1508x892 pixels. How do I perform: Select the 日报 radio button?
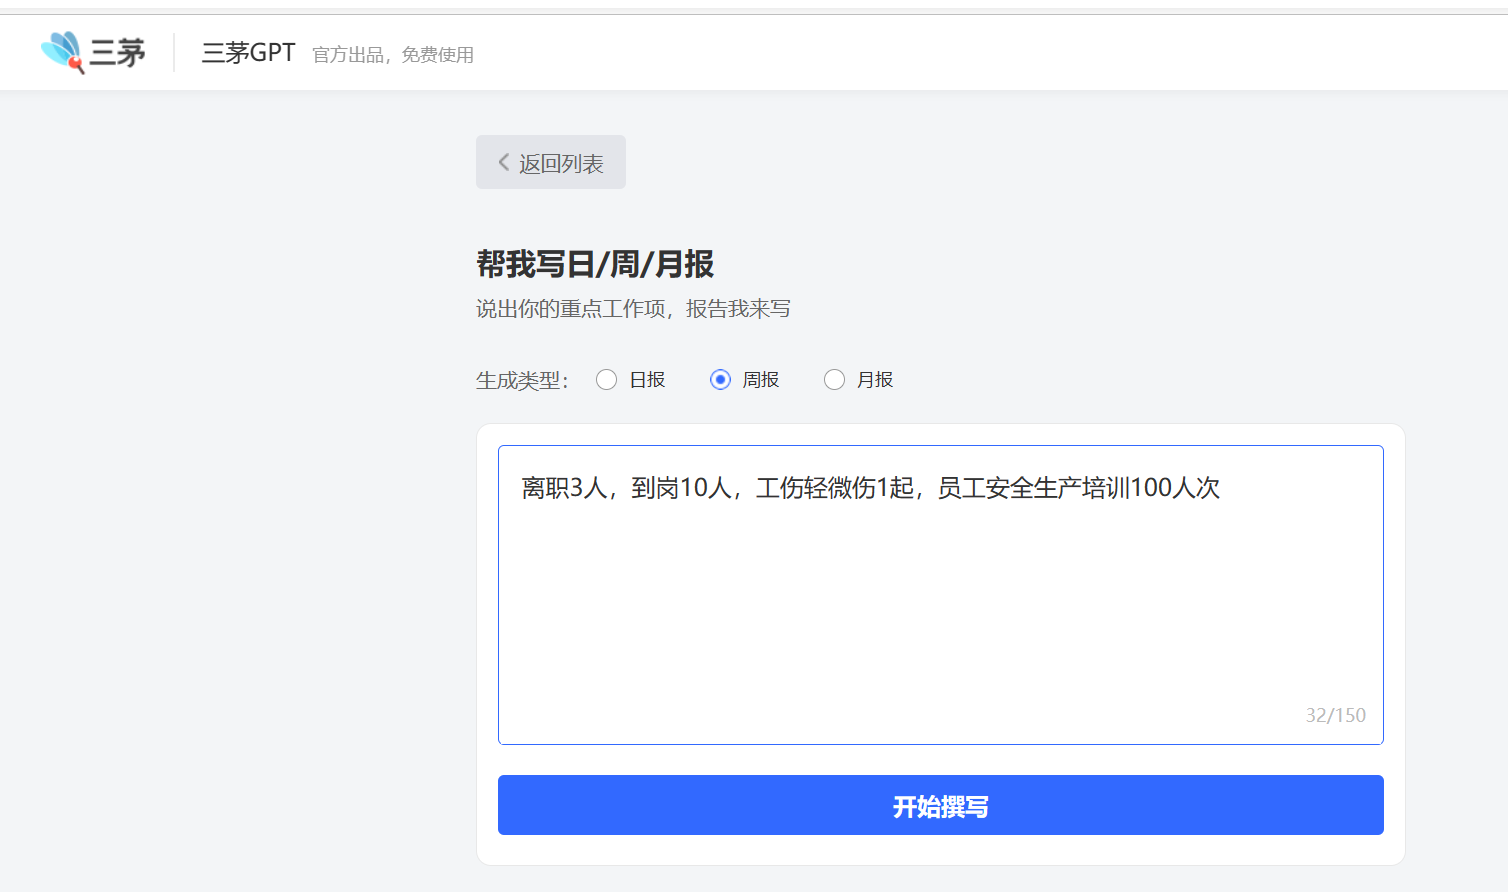tap(606, 380)
